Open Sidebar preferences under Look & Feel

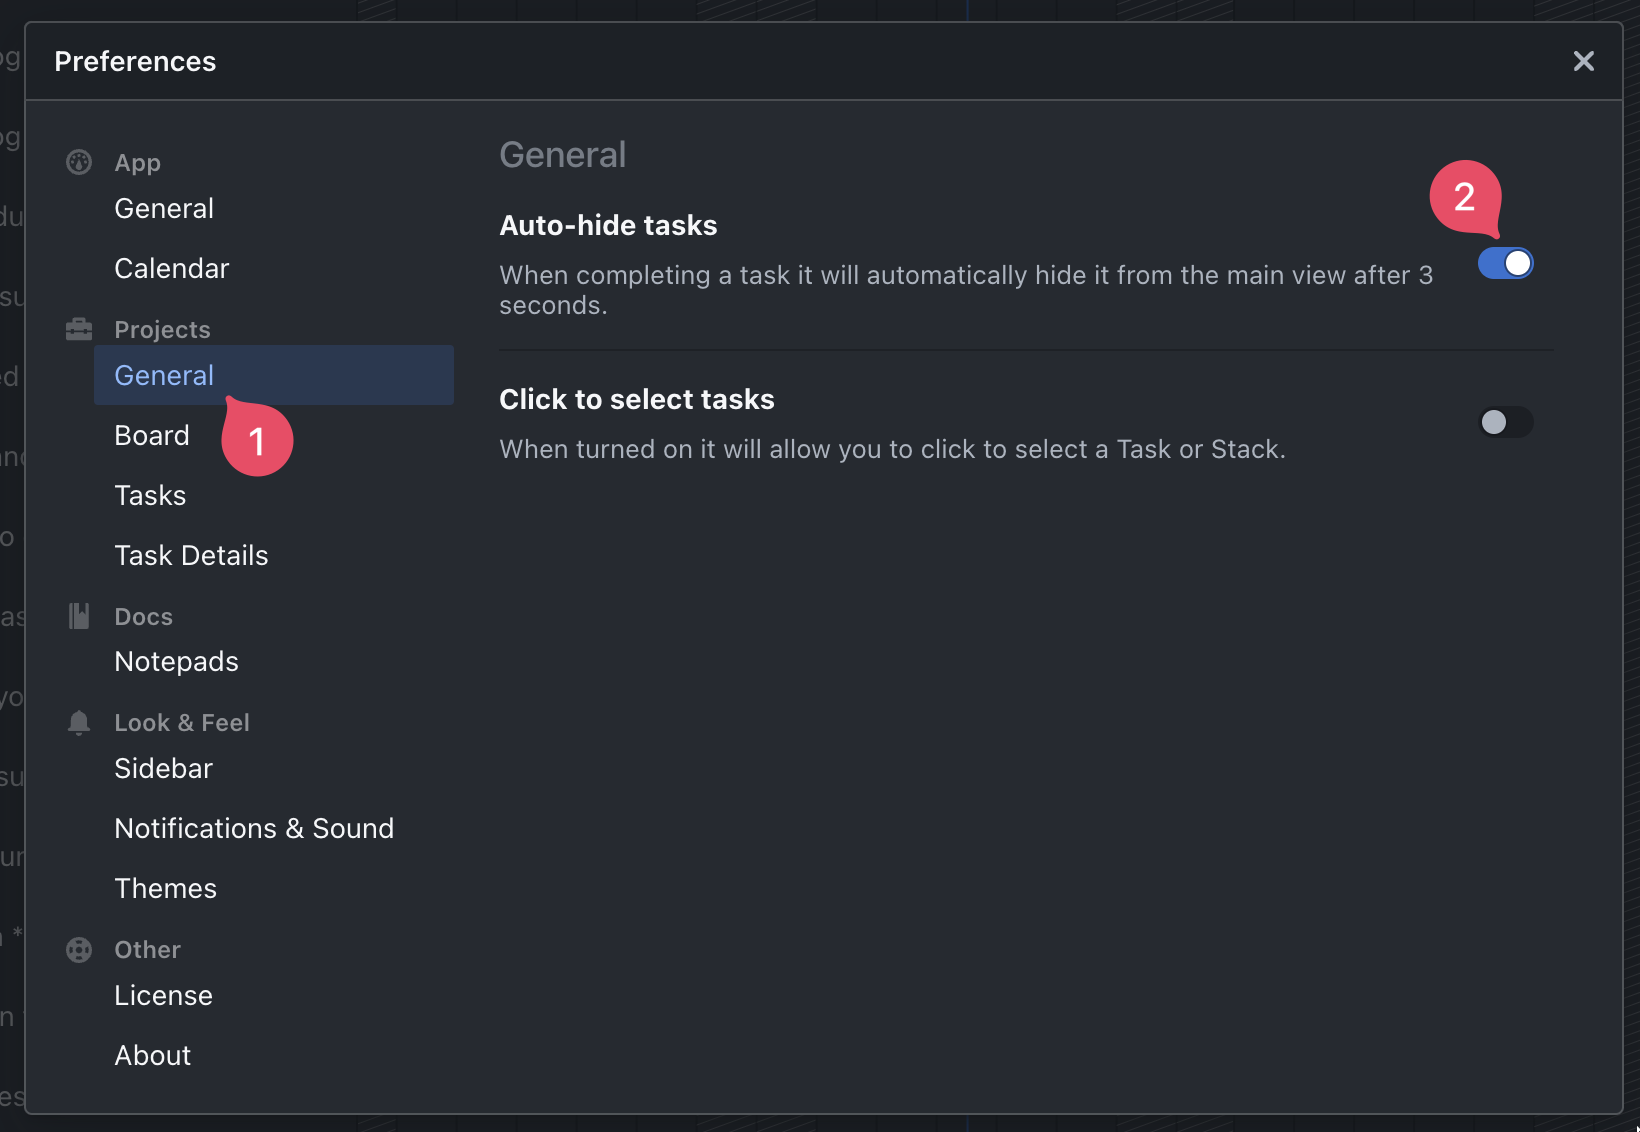tap(163, 768)
